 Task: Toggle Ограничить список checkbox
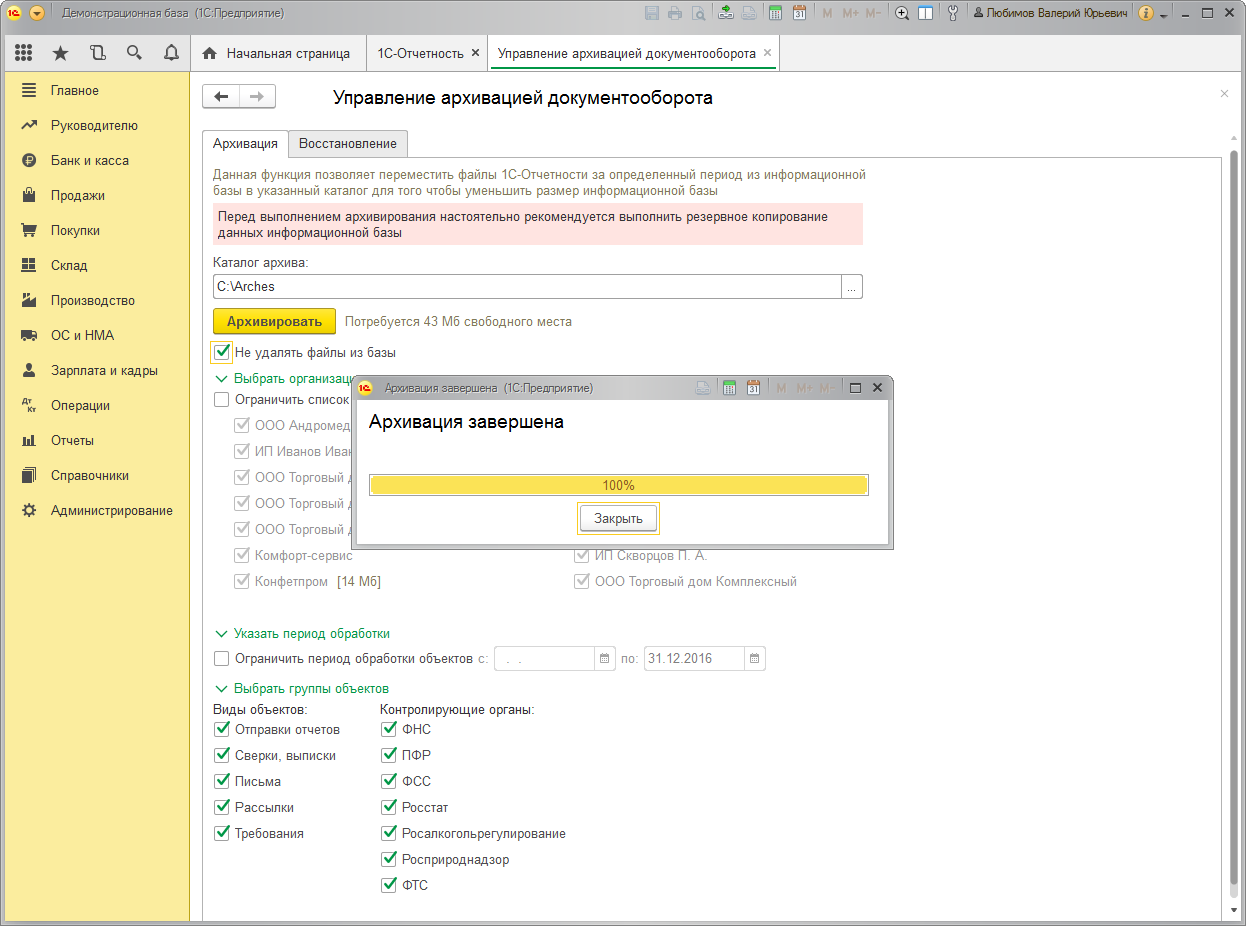coord(222,399)
